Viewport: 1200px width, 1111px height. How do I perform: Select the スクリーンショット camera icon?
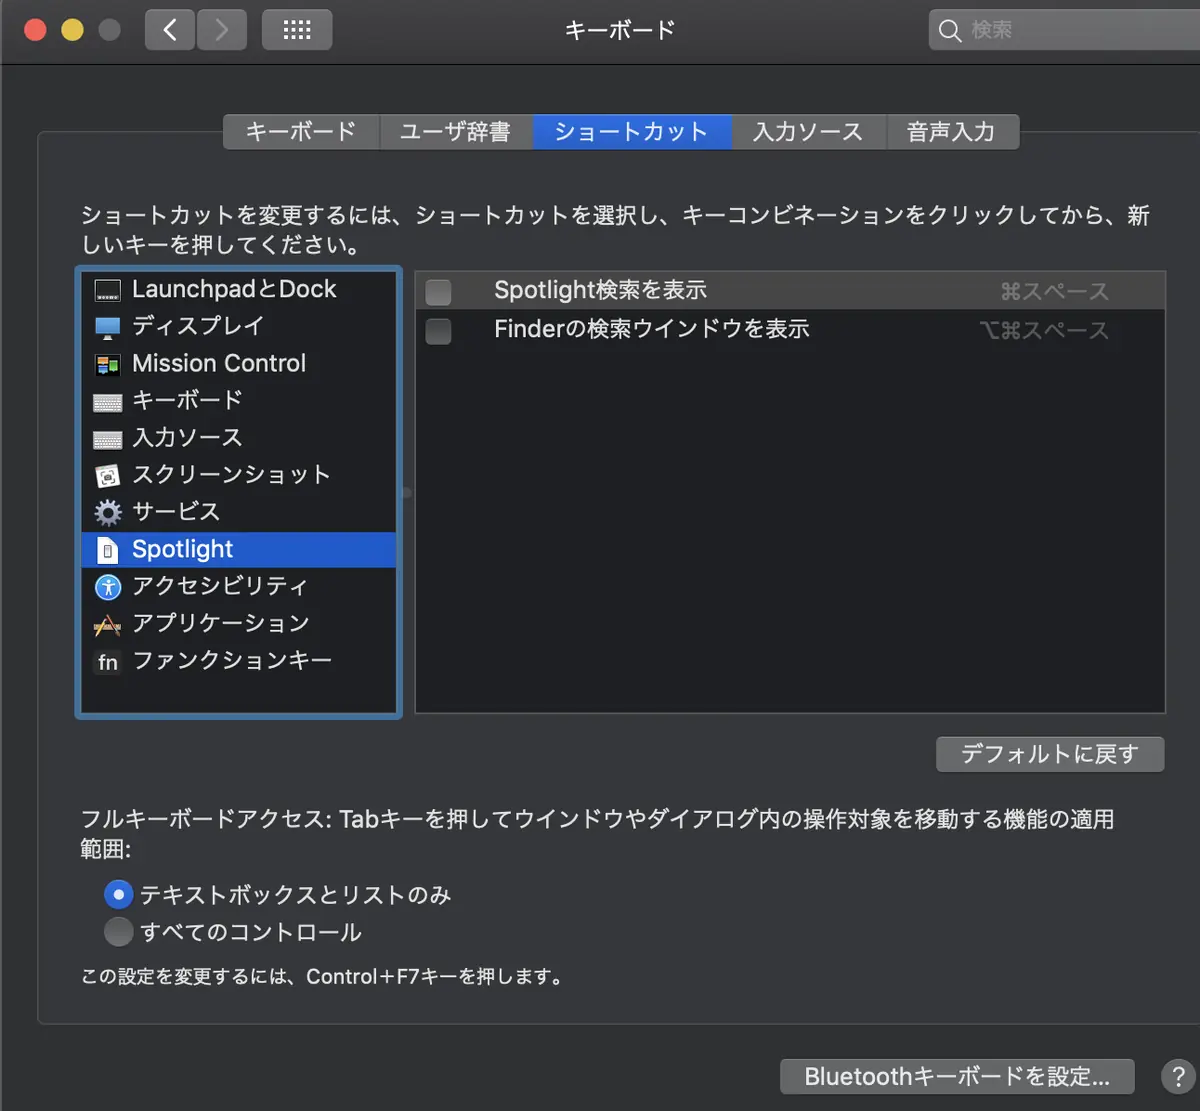tap(107, 476)
